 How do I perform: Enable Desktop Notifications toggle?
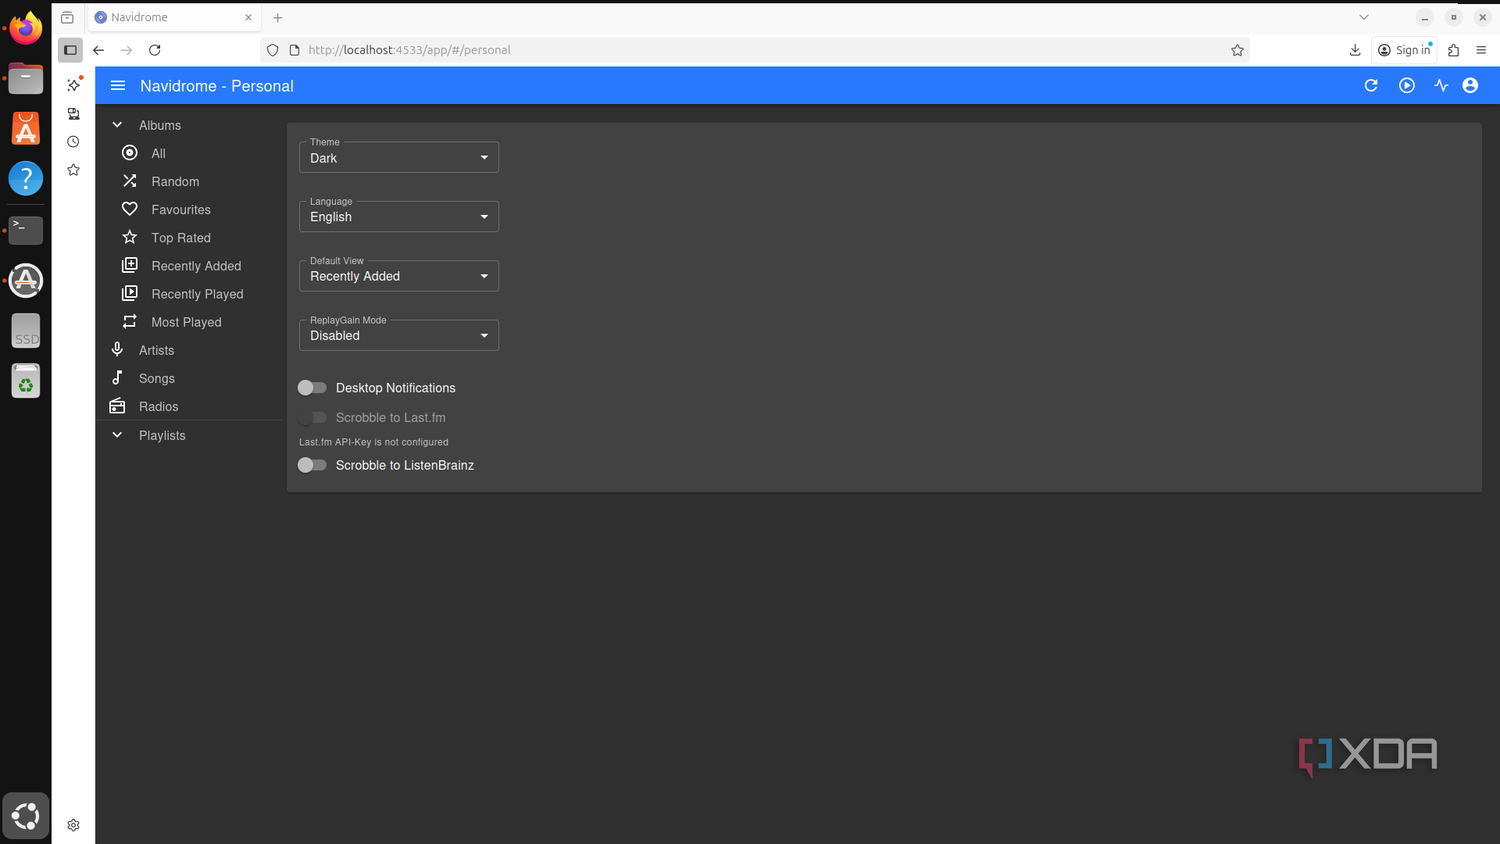pyautogui.click(x=312, y=388)
